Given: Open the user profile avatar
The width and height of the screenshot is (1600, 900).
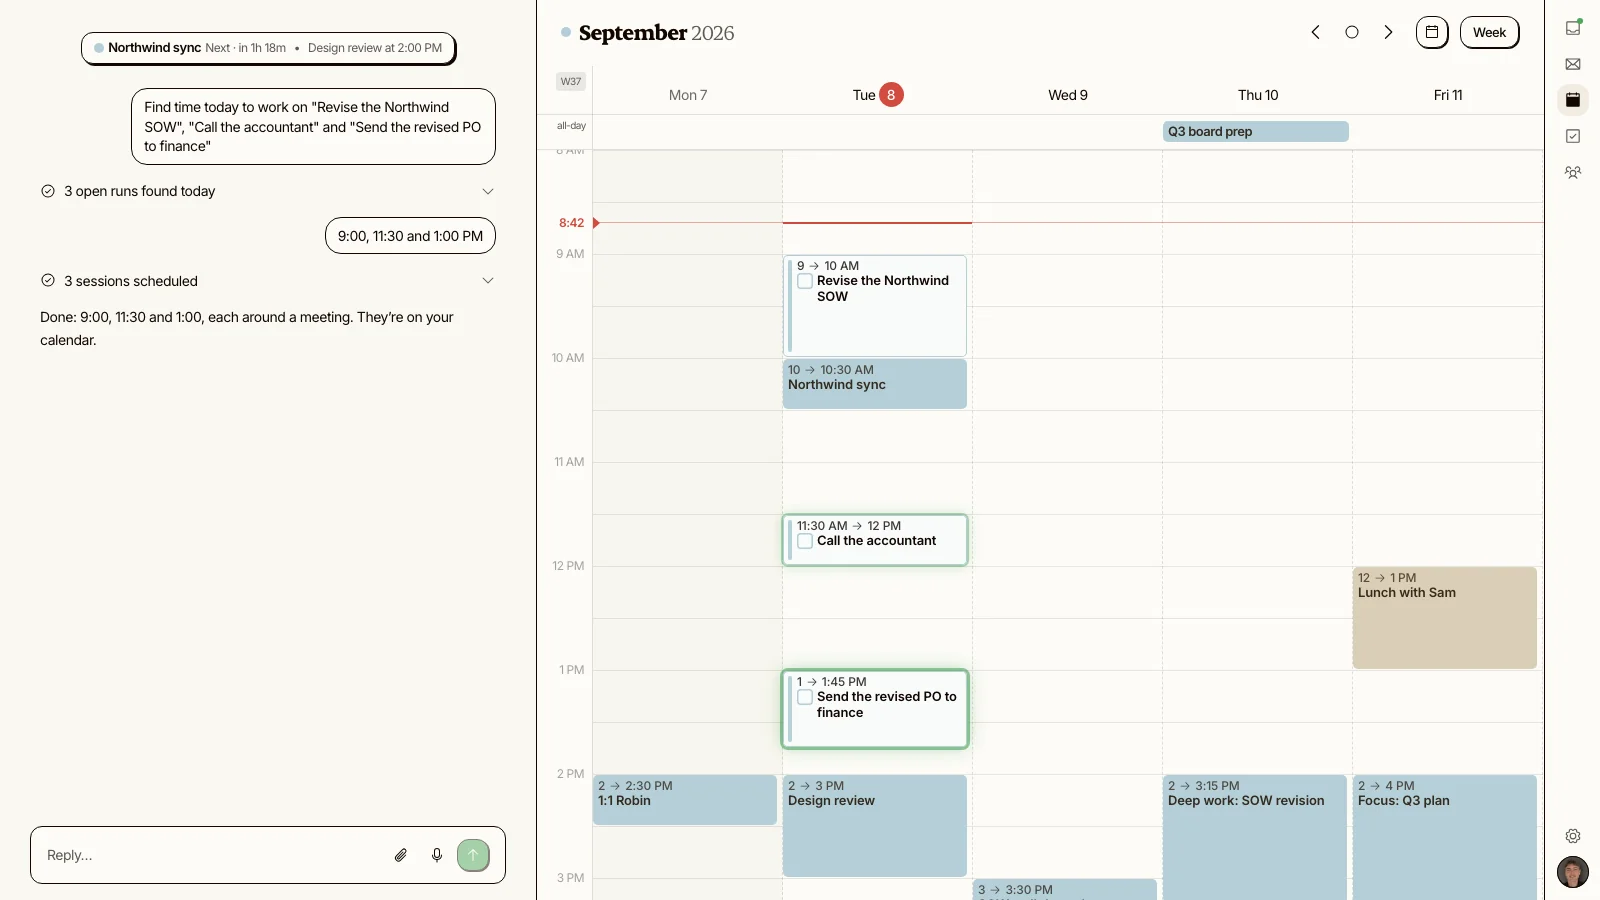Looking at the screenshot, I should pos(1573,872).
